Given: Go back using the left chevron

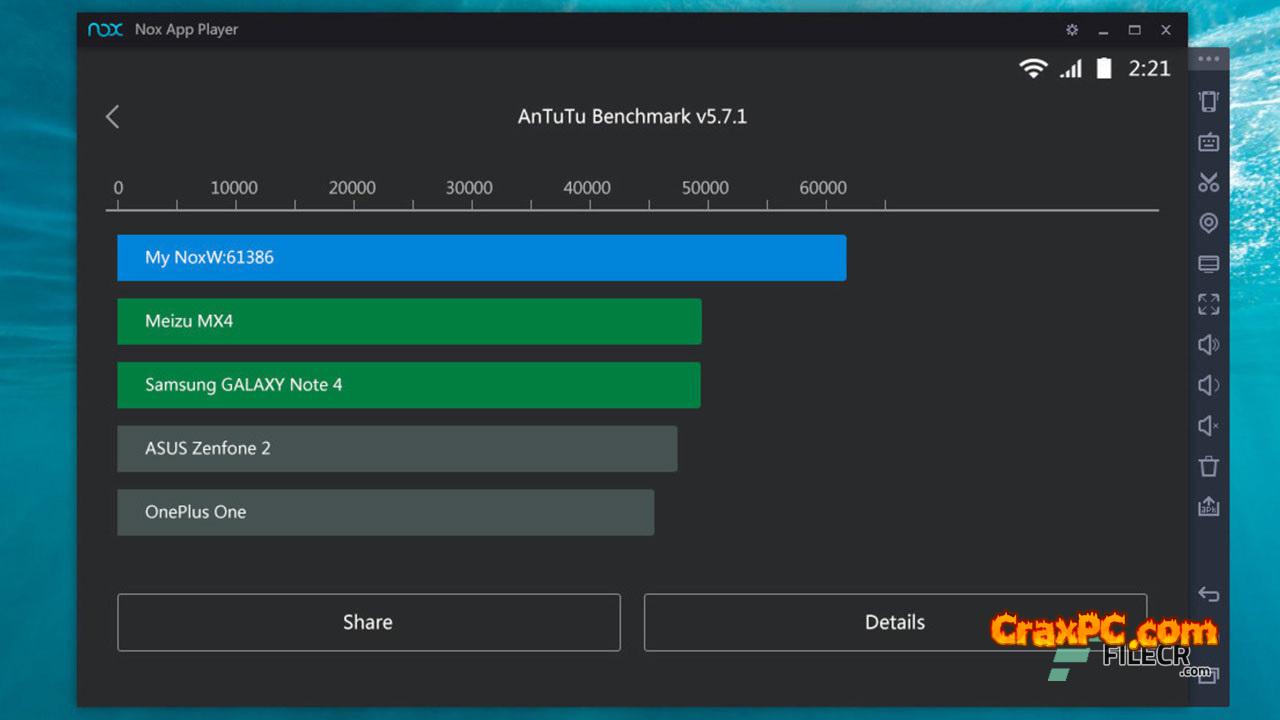Looking at the screenshot, I should pyautogui.click(x=112, y=117).
